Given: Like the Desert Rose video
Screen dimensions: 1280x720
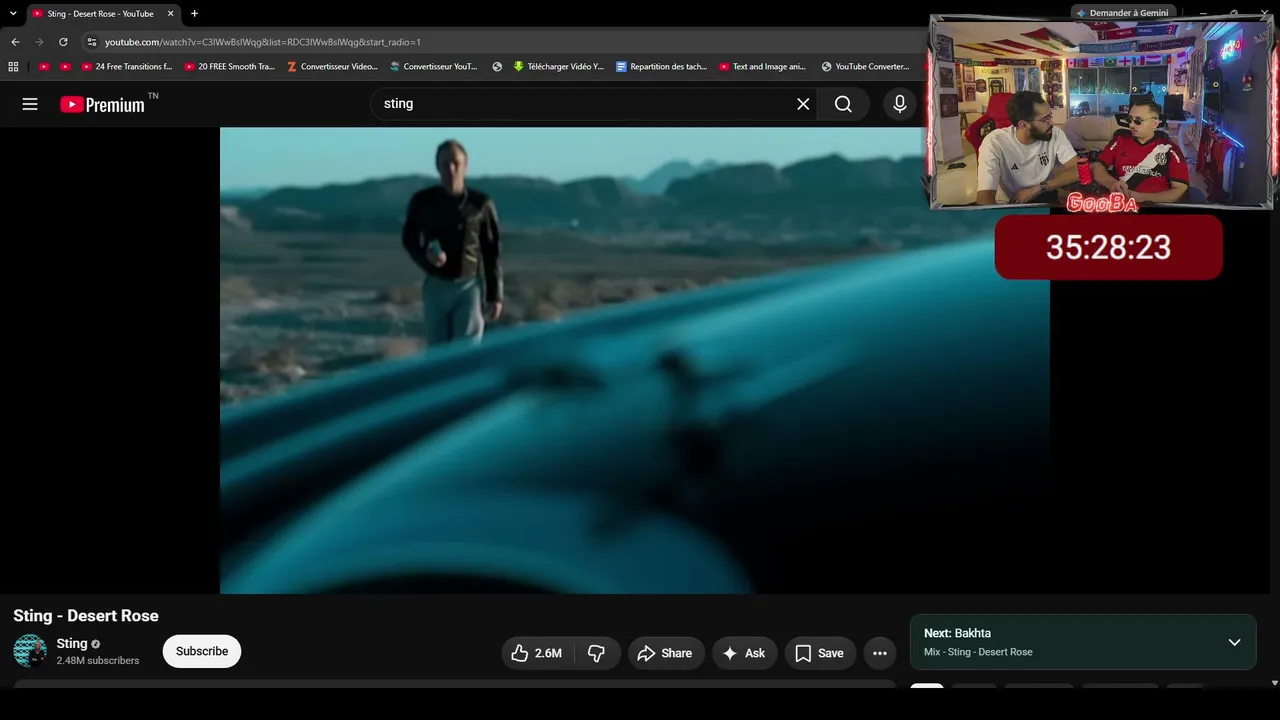Looking at the screenshot, I should (x=537, y=653).
